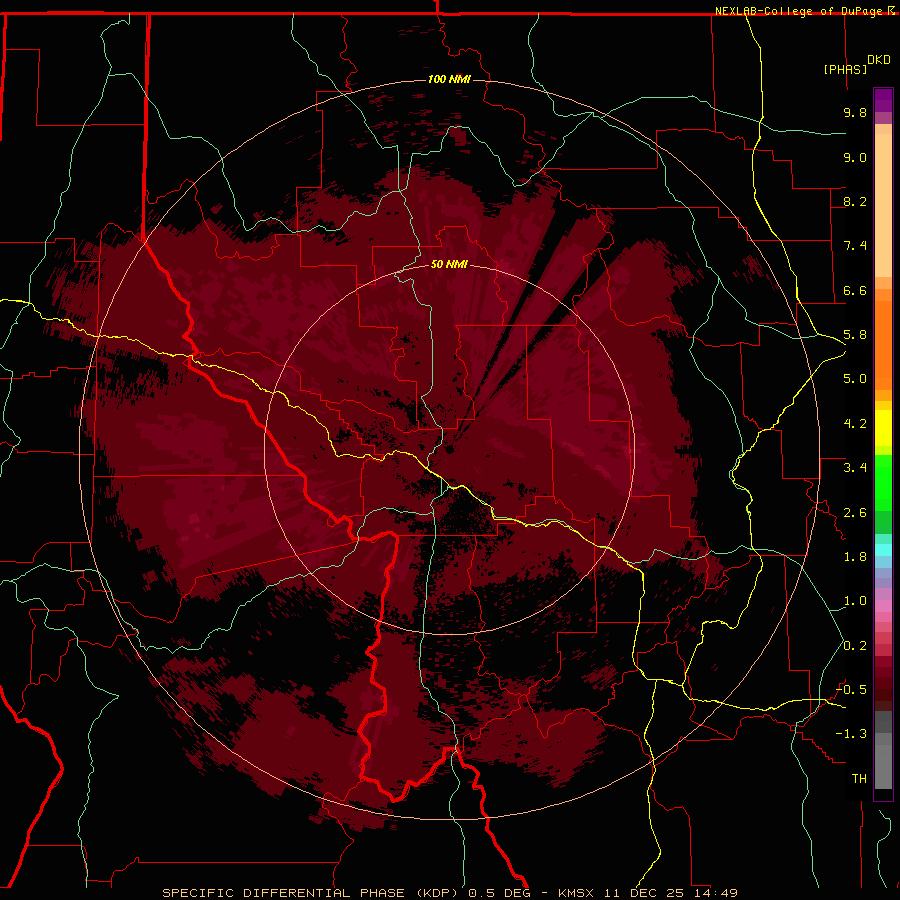This screenshot has height=900, width=900.
Task: Click the DKD label above the legend
Action: (x=879, y=60)
